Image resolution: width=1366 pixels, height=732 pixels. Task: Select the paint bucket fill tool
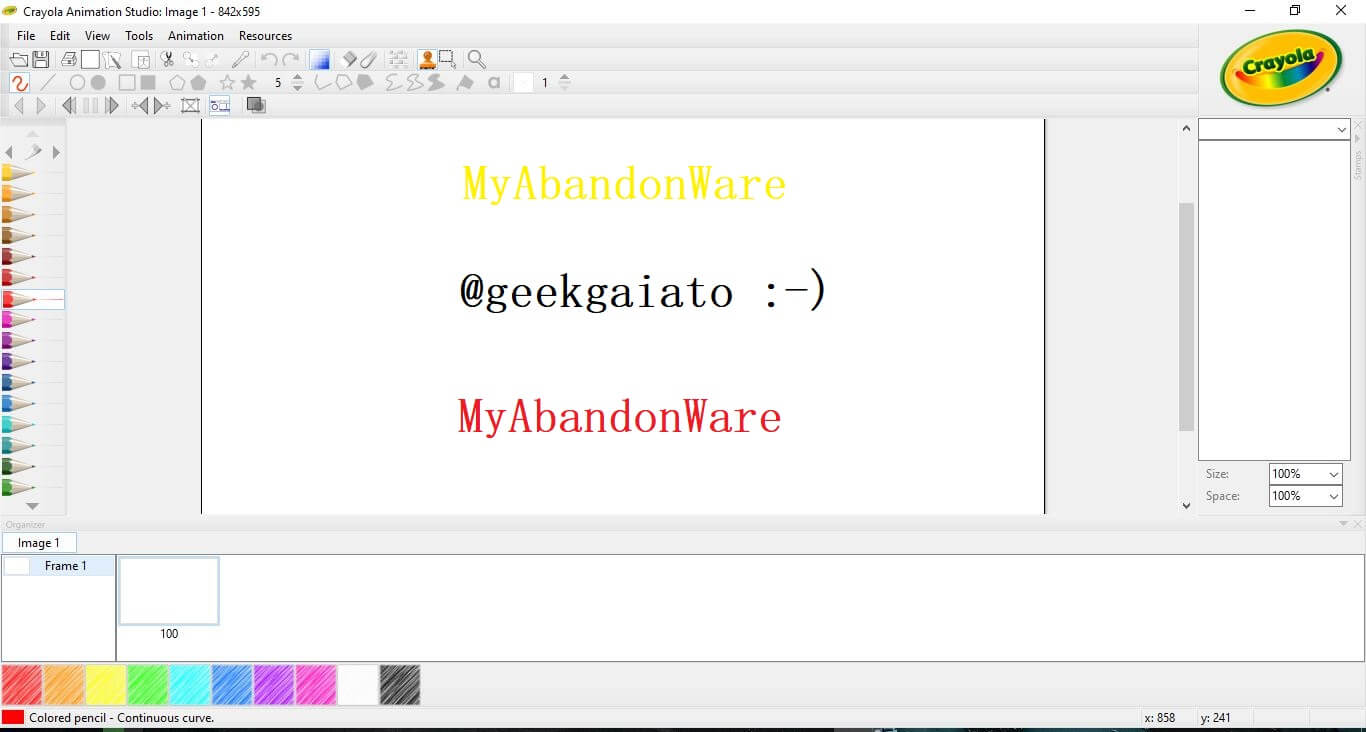pos(465,83)
